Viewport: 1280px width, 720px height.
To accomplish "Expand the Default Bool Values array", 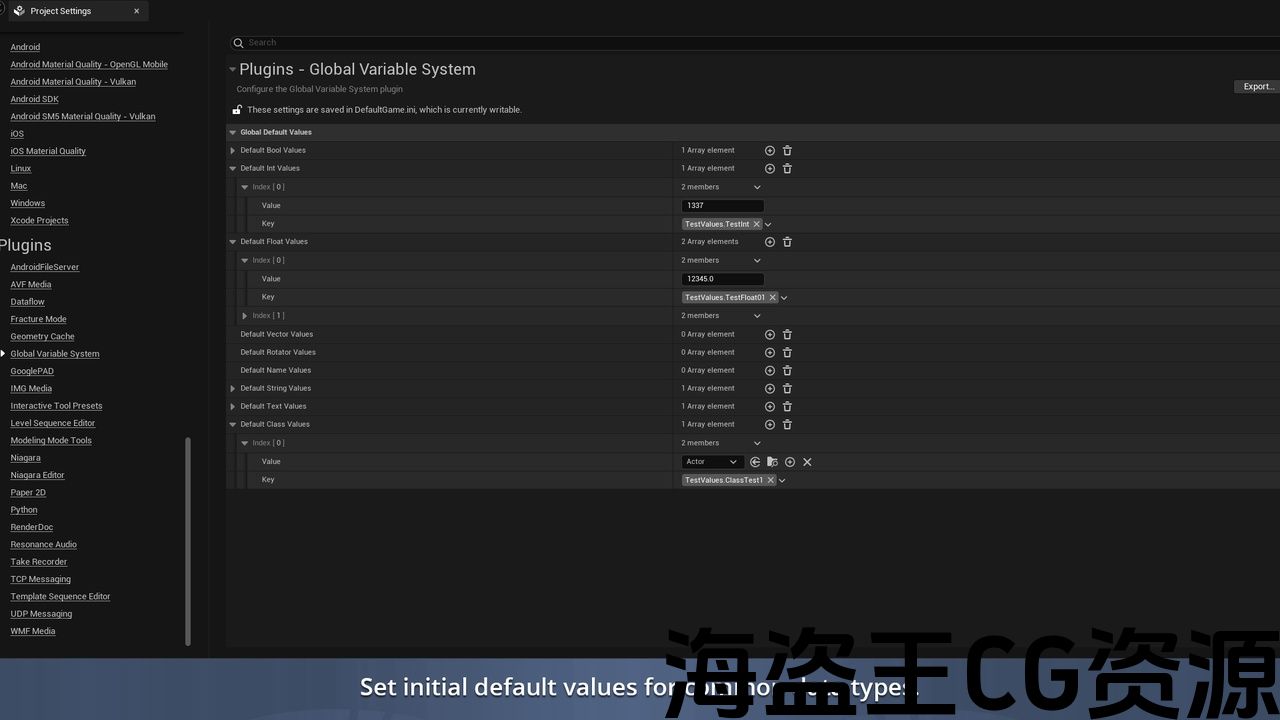I will click(x=233, y=151).
